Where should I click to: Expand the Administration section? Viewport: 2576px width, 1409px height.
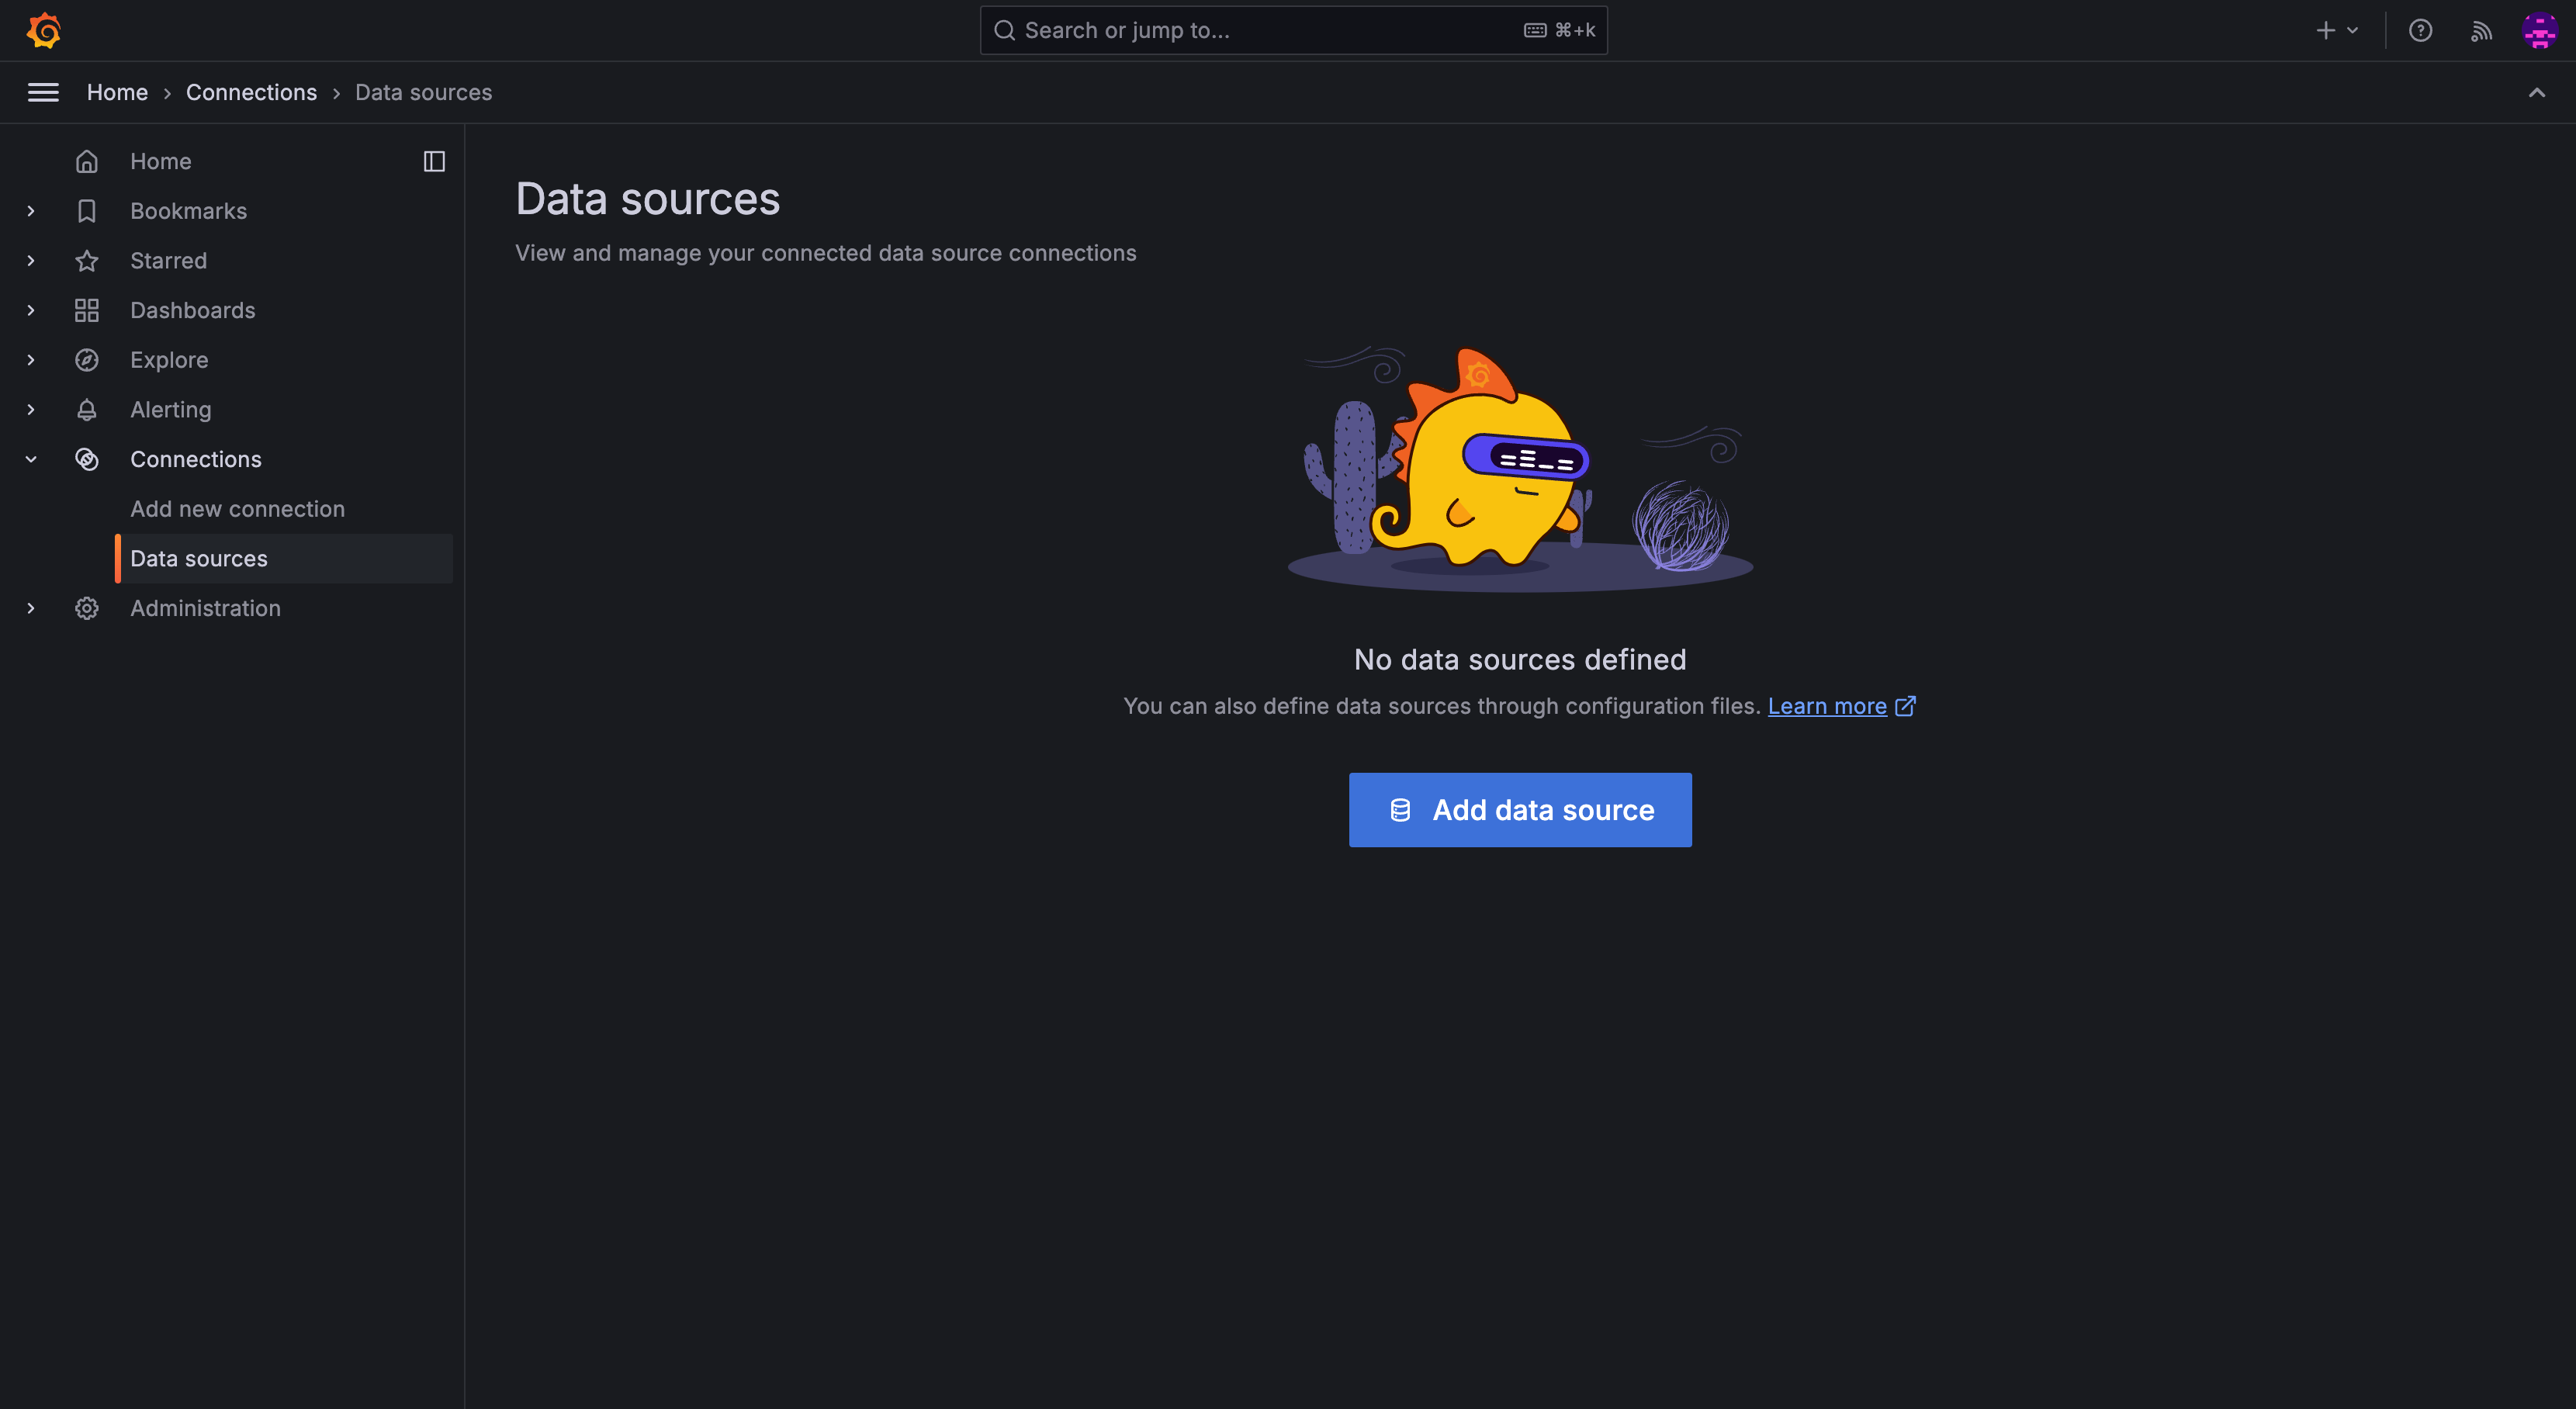pyautogui.click(x=31, y=608)
